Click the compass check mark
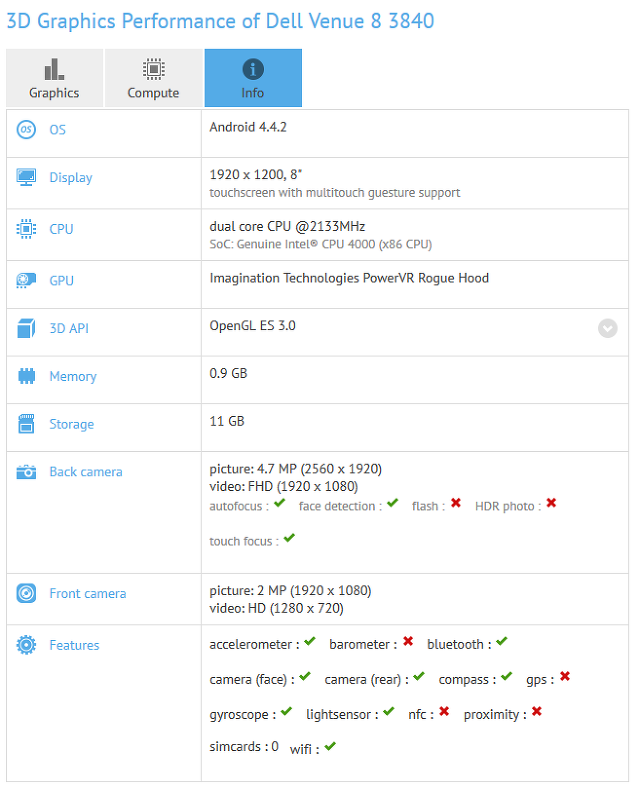The height and width of the screenshot is (790, 640). point(506,676)
